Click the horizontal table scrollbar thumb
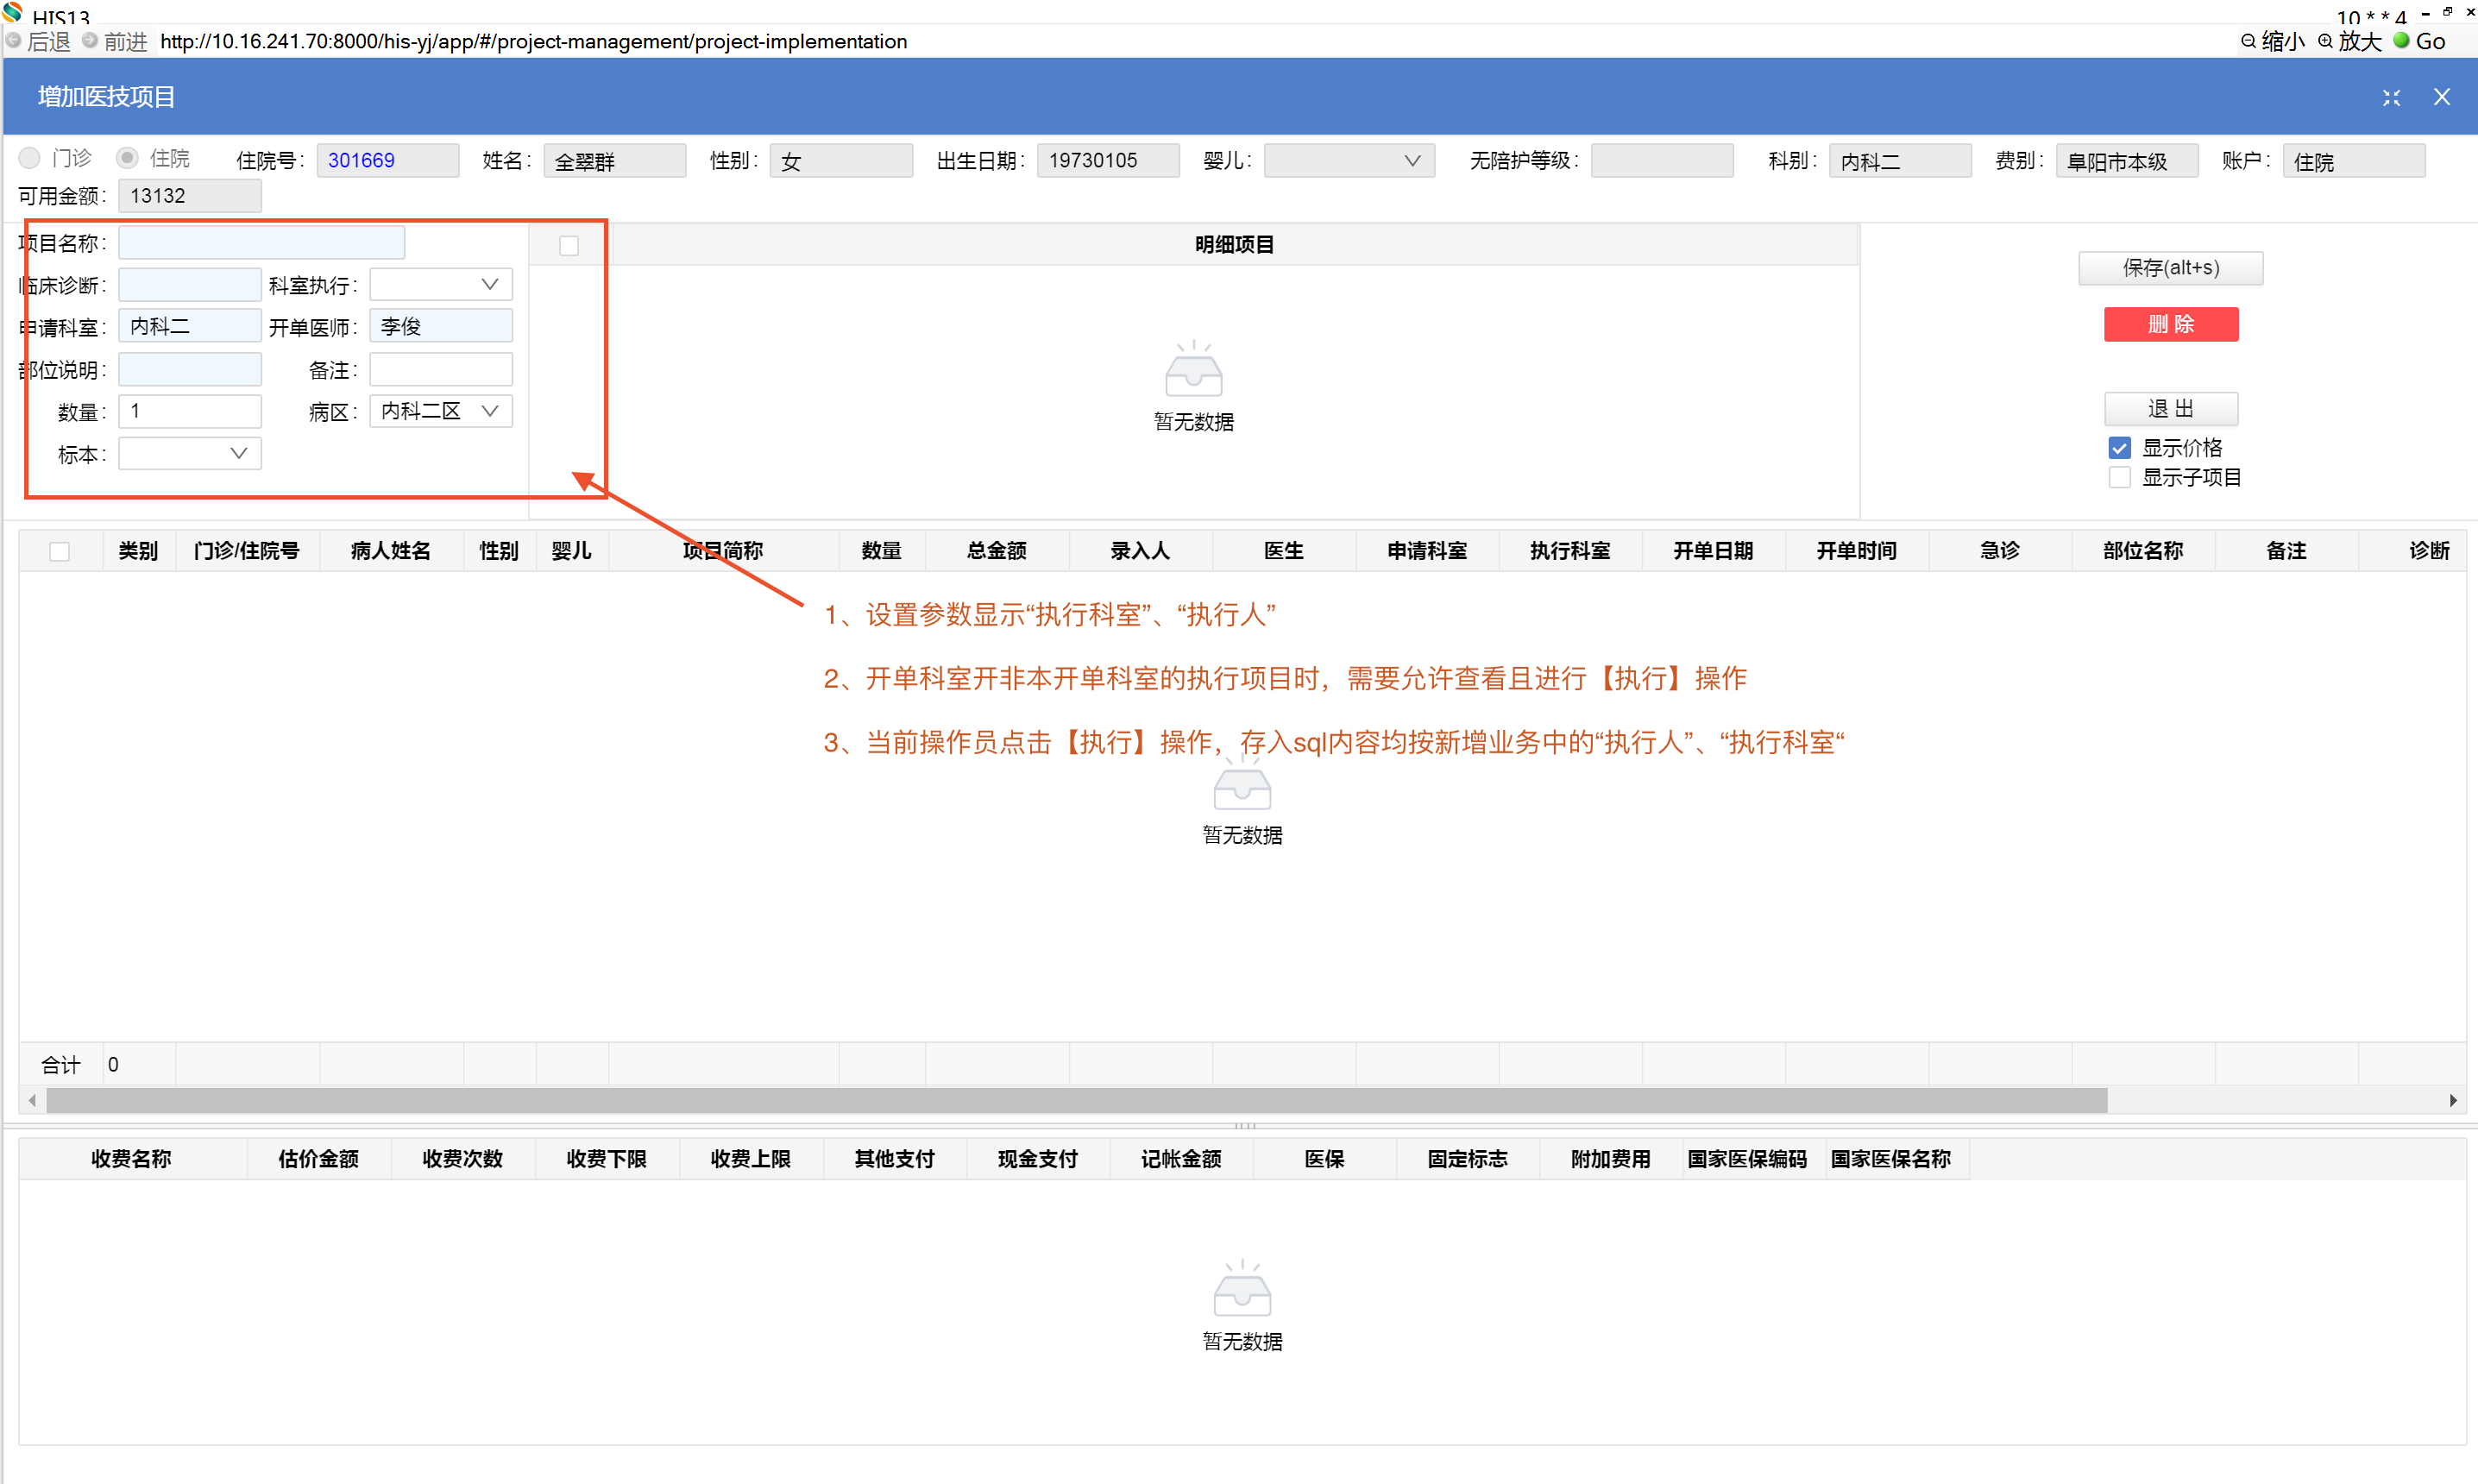The image size is (2478, 1484). click(x=1076, y=1100)
